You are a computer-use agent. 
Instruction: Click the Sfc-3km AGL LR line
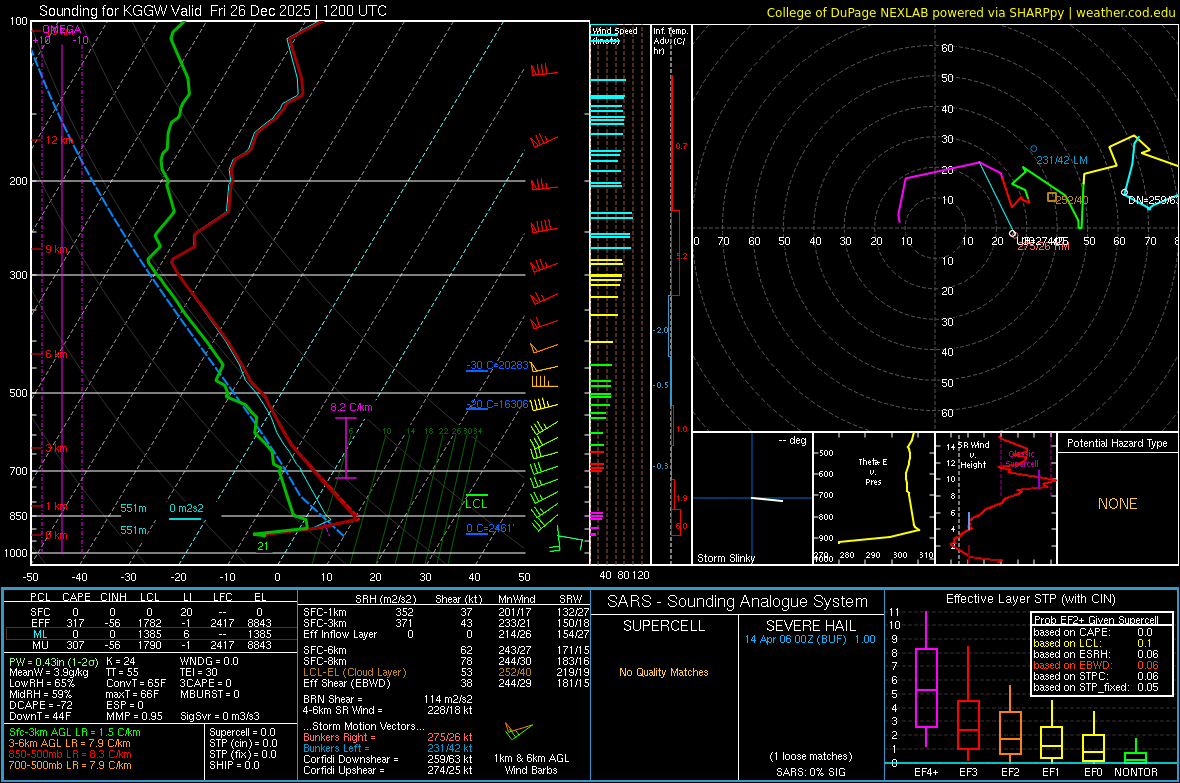pyautogui.click(x=75, y=733)
